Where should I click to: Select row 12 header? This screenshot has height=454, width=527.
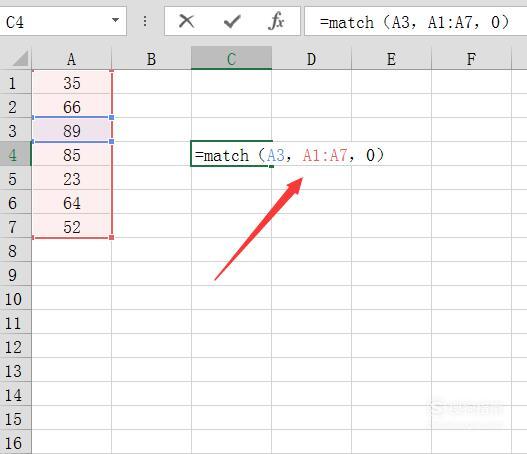coord(15,346)
